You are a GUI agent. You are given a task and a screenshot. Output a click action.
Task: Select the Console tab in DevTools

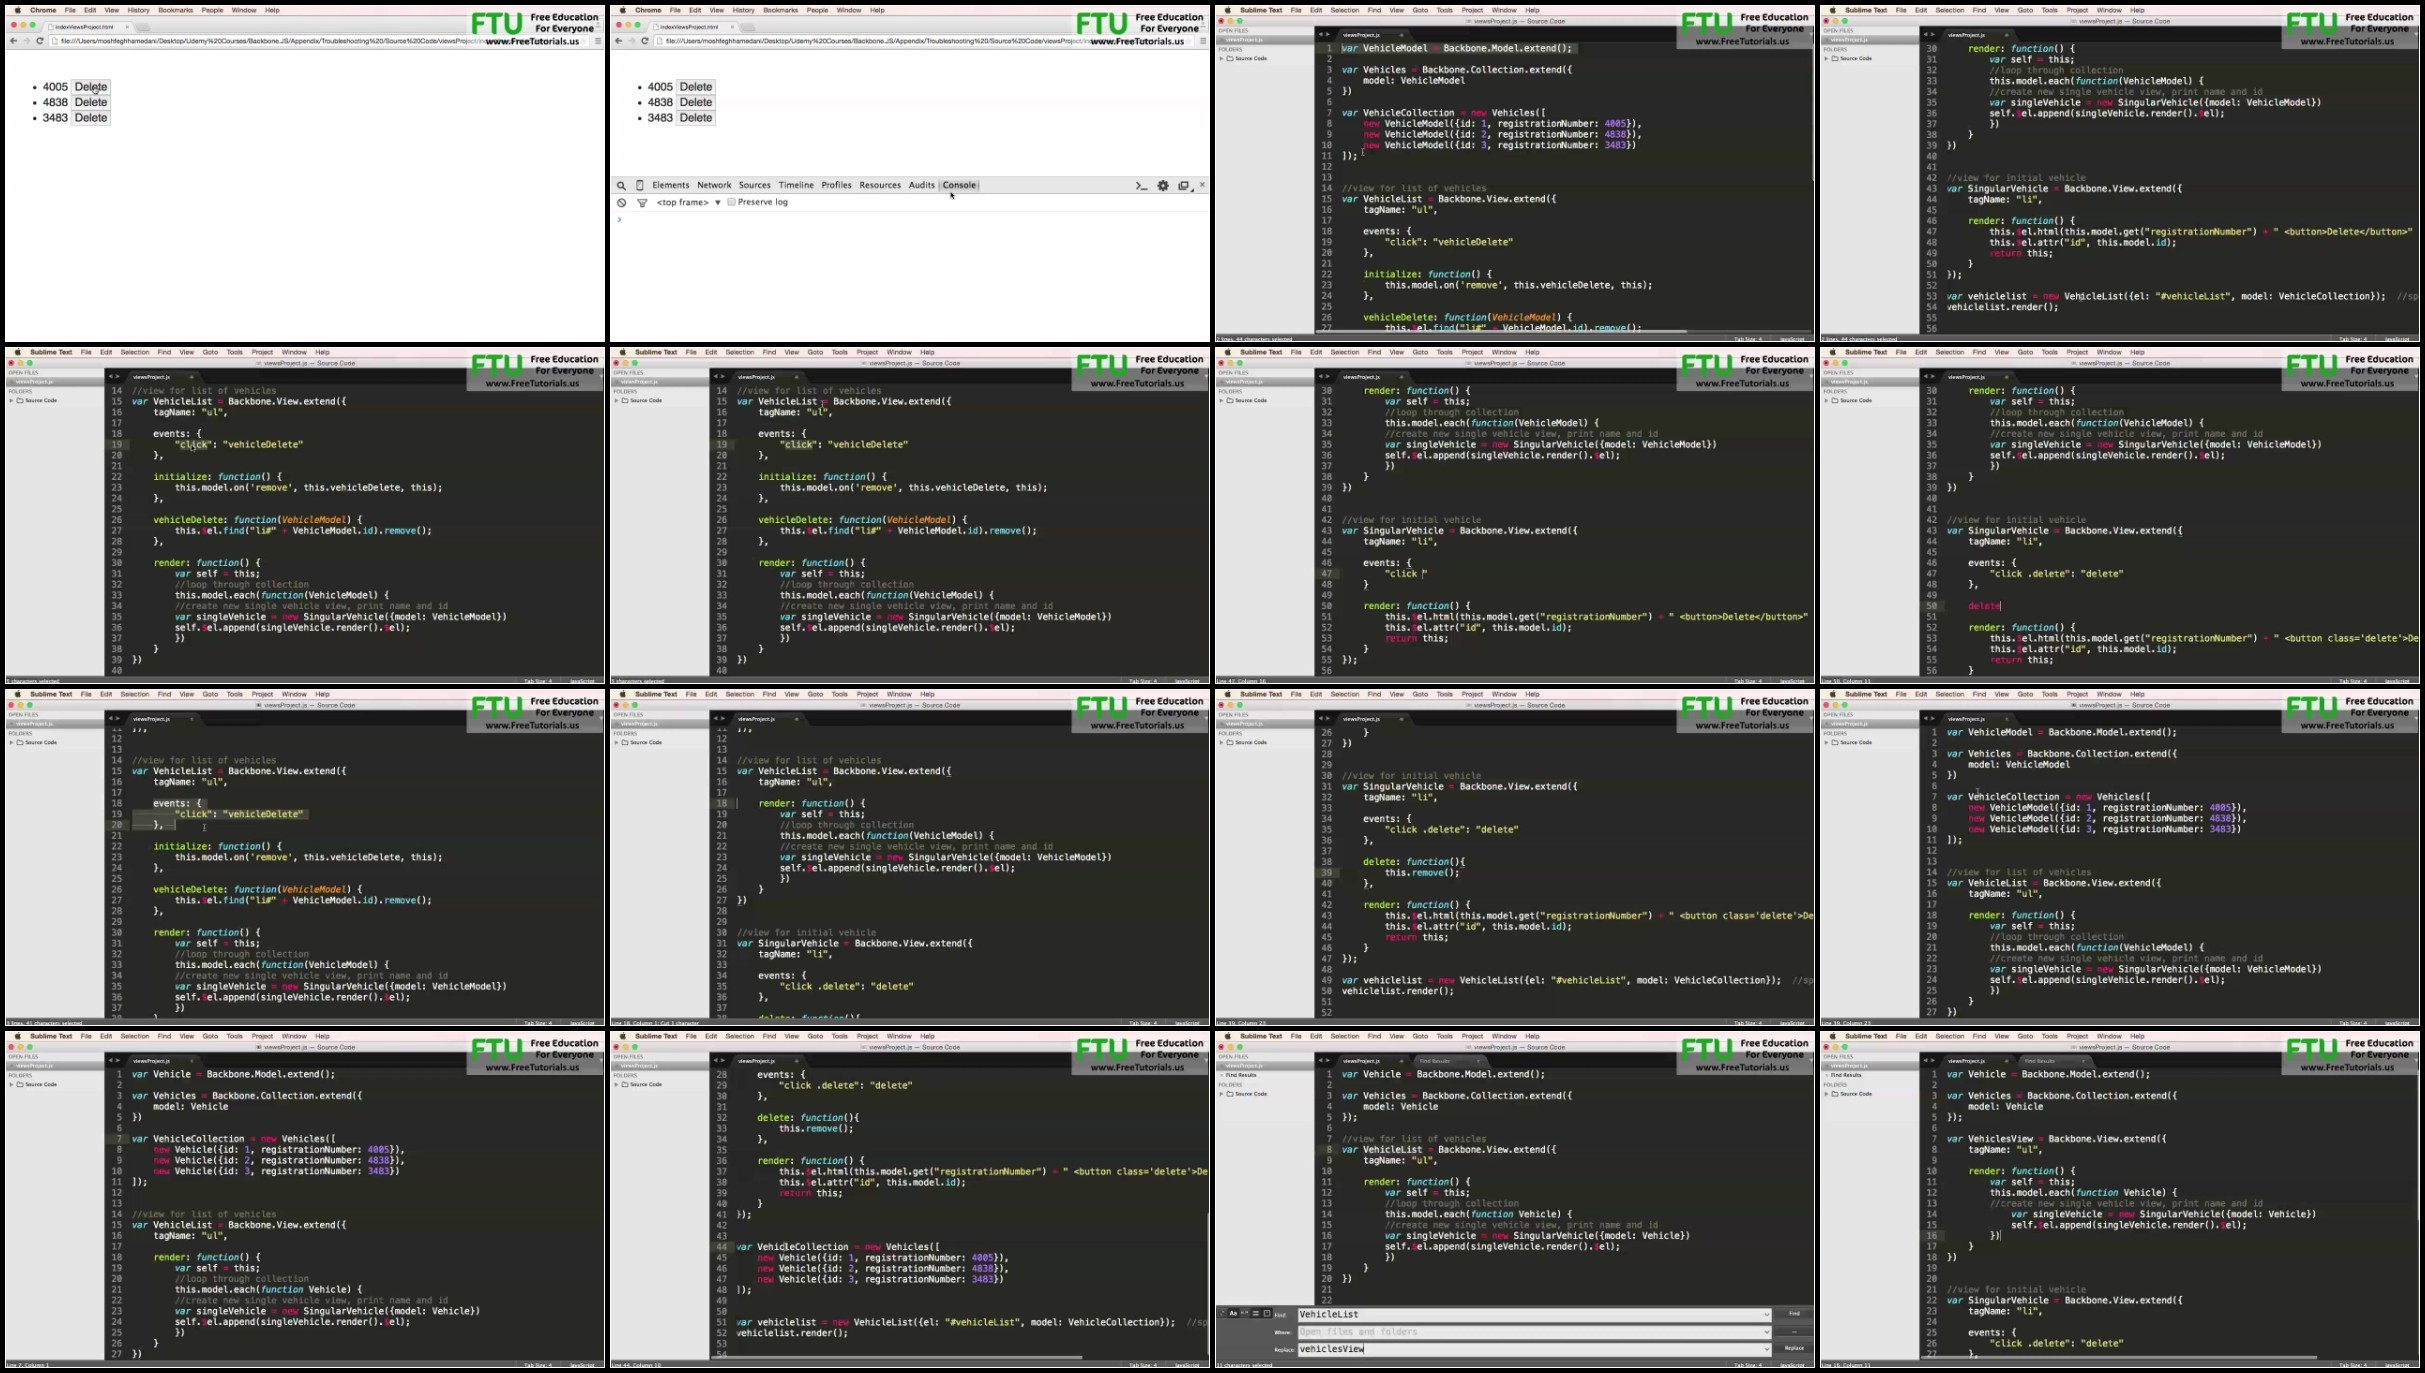[x=959, y=185]
